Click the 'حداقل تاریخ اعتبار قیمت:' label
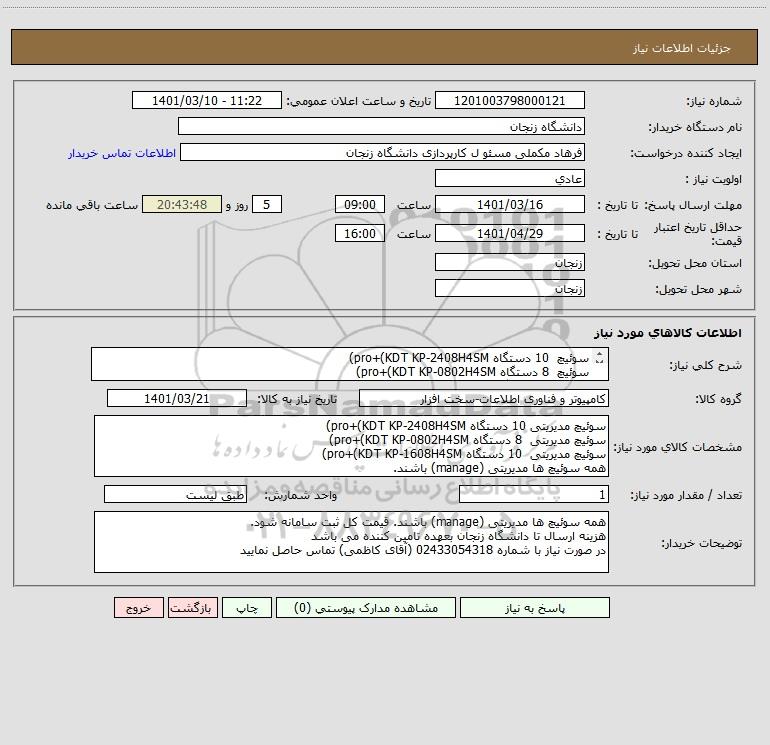The width and height of the screenshot is (770, 745). coord(698,234)
